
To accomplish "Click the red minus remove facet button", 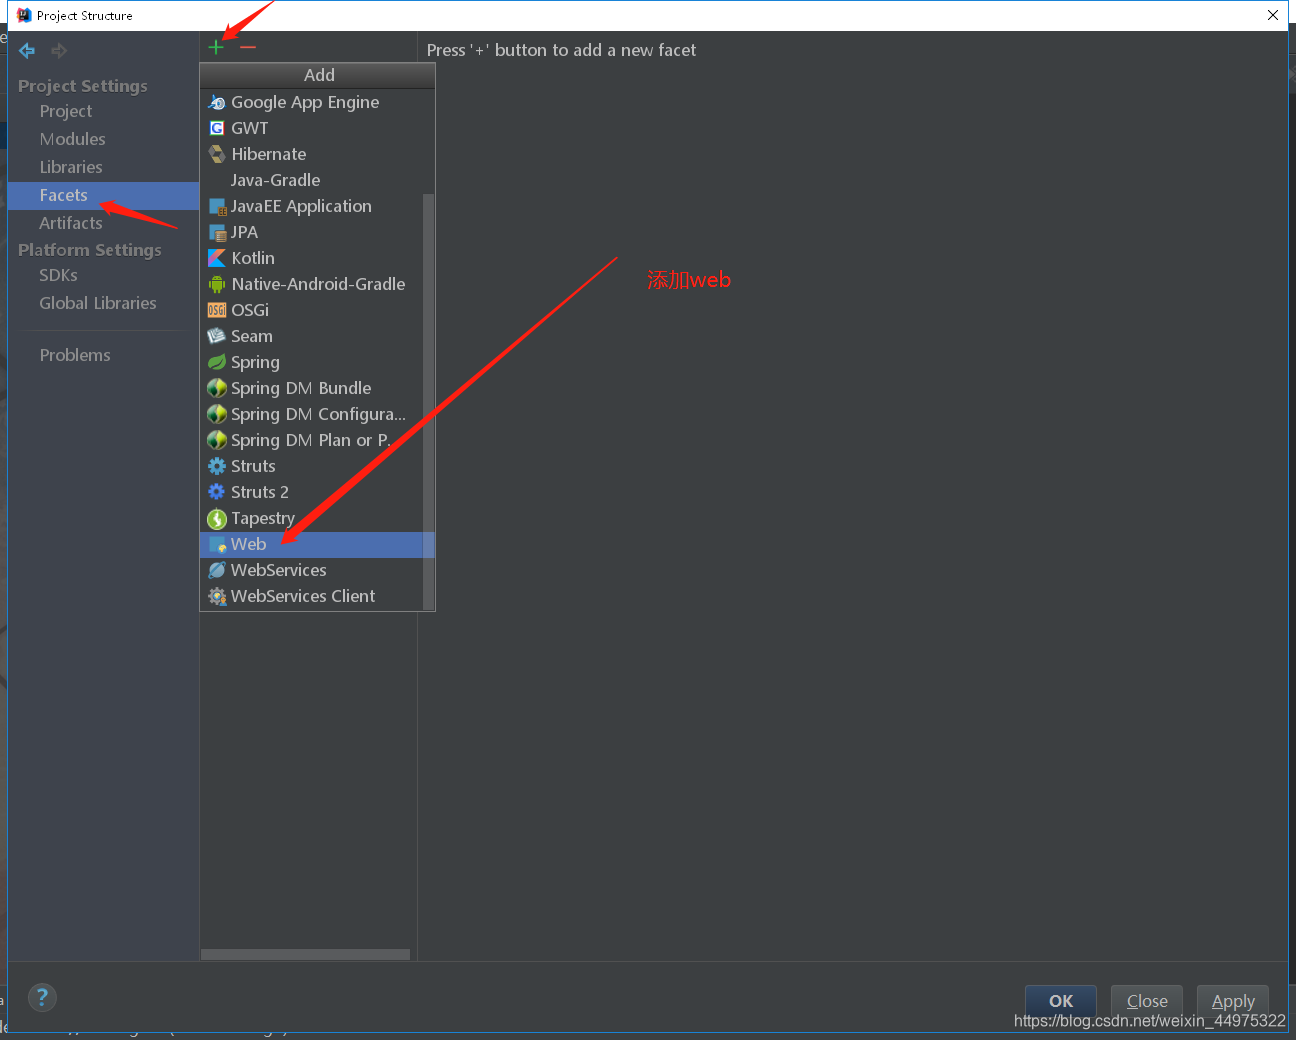I will [248, 47].
